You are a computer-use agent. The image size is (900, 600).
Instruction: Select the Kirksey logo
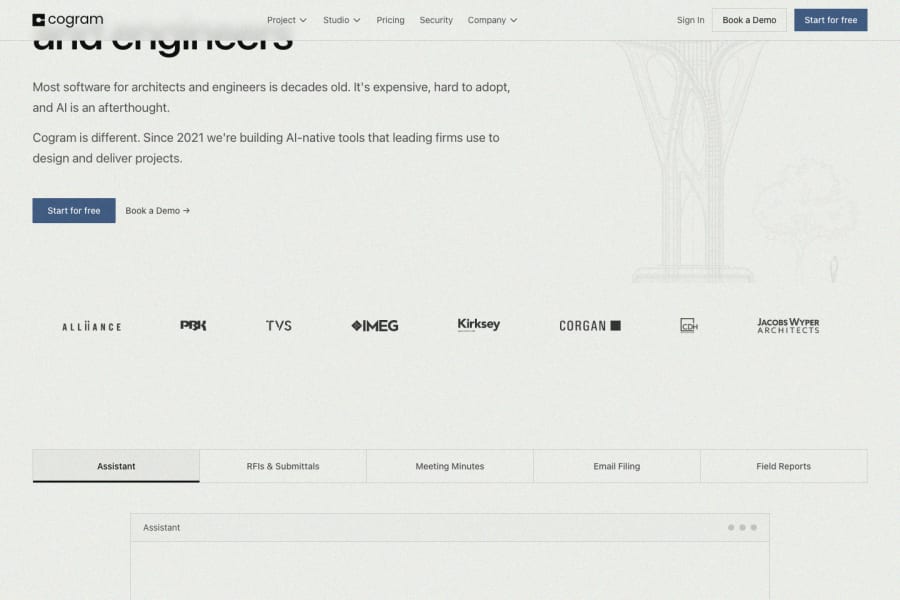point(478,324)
